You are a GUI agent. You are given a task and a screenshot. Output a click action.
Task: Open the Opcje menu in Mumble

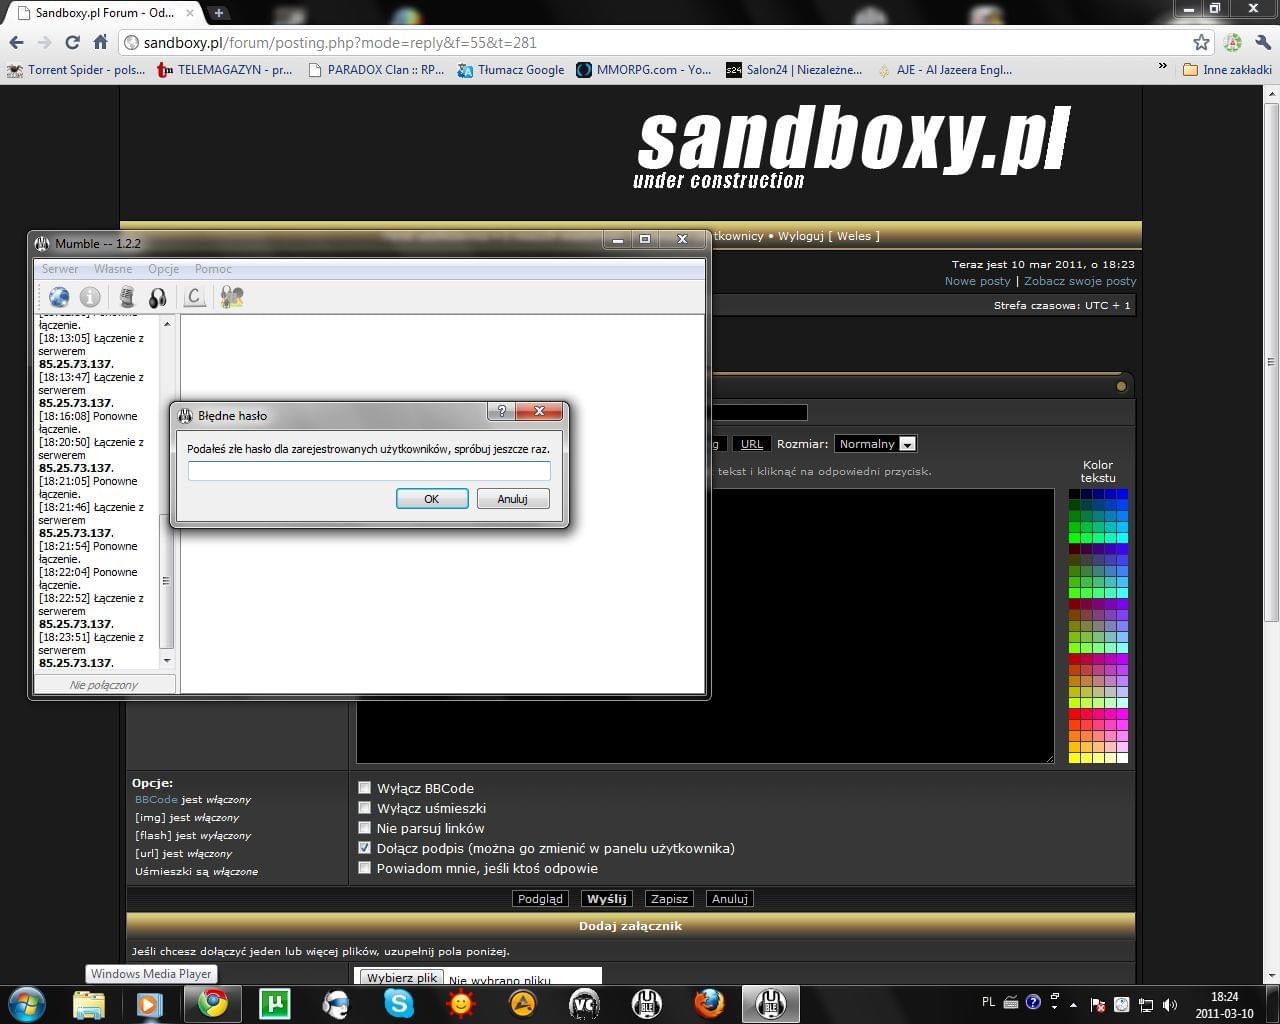click(x=163, y=269)
